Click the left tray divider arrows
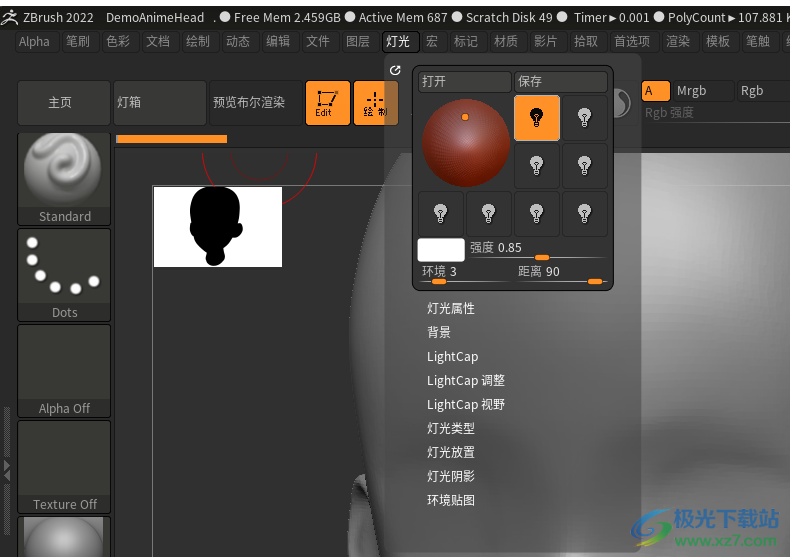The width and height of the screenshot is (790, 557). coord(7,470)
